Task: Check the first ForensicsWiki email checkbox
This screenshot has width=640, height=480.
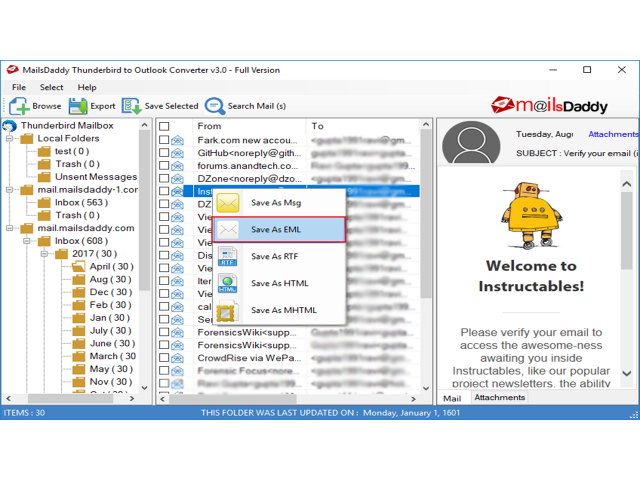Action: (x=164, y=332)
